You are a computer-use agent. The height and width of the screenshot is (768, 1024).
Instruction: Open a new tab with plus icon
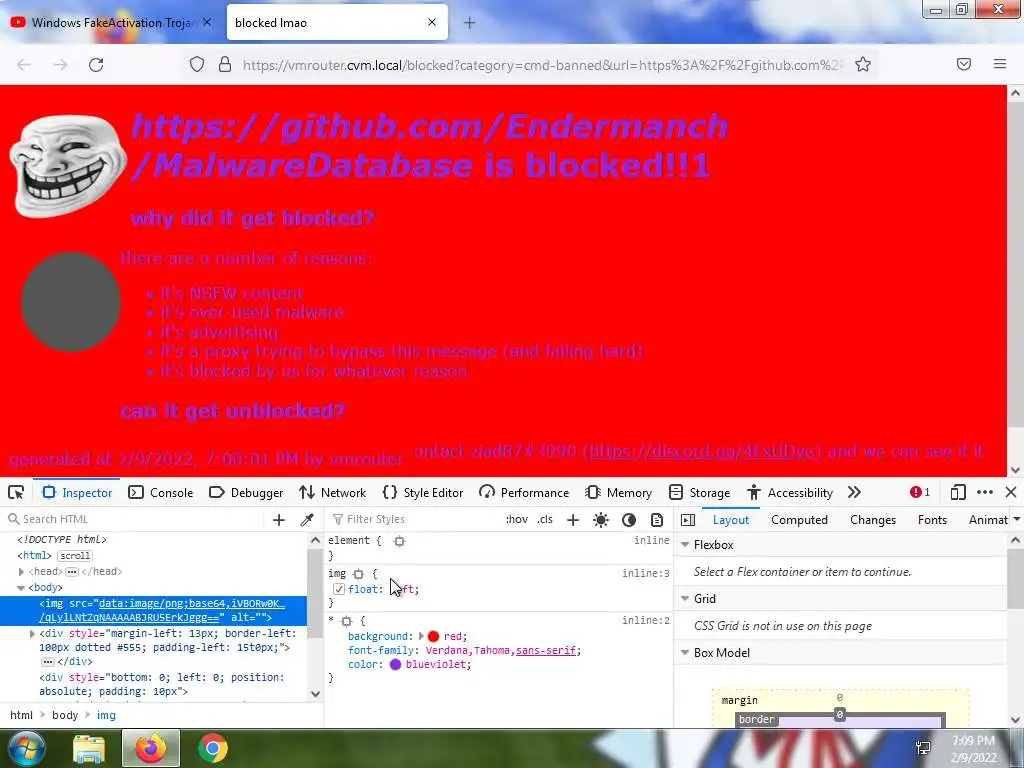coord(469,23)
